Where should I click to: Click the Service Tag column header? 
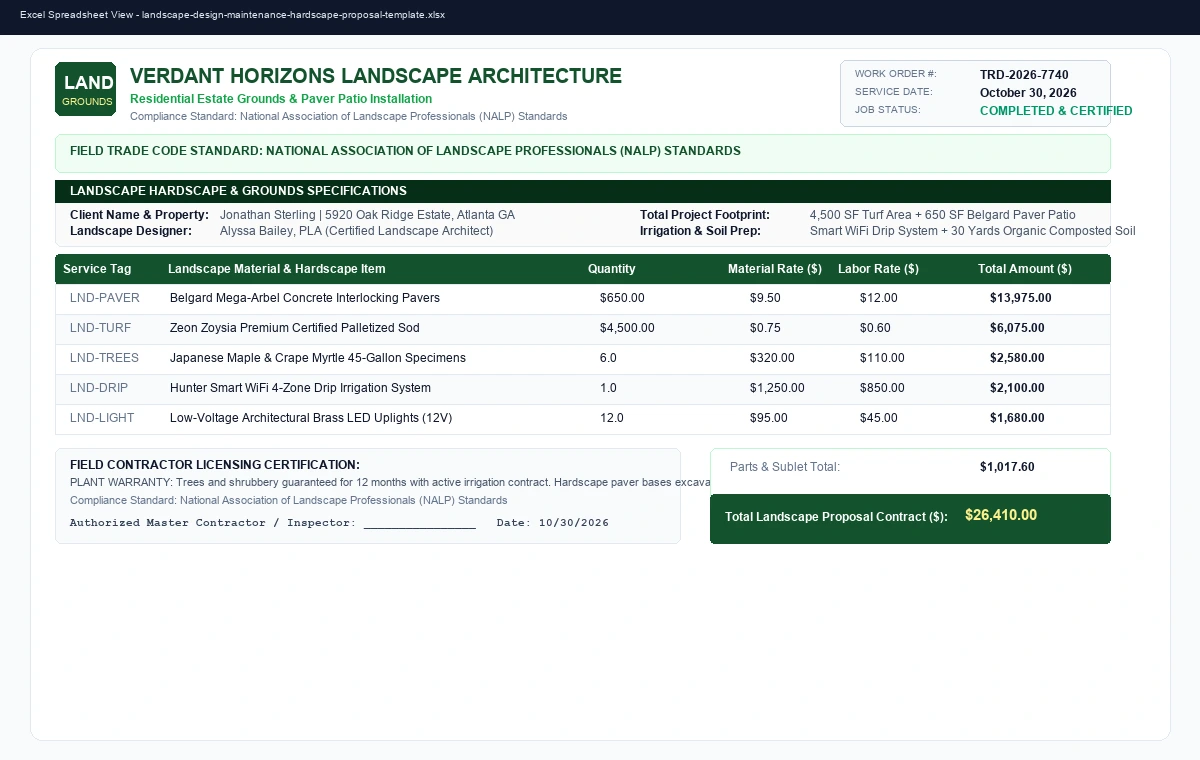coord(97,269)
